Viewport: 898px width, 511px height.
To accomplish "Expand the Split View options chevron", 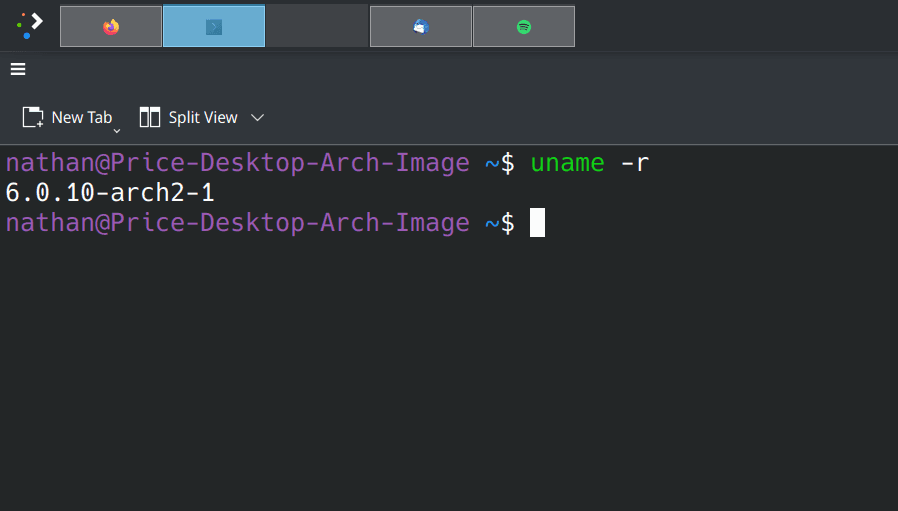I will pos(258,117).
